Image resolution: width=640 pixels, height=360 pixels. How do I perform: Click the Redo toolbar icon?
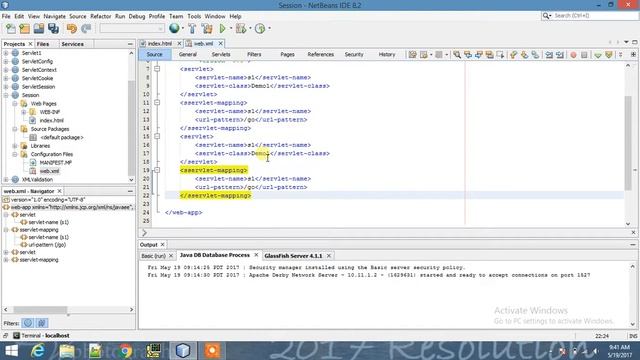click(86, 29)
